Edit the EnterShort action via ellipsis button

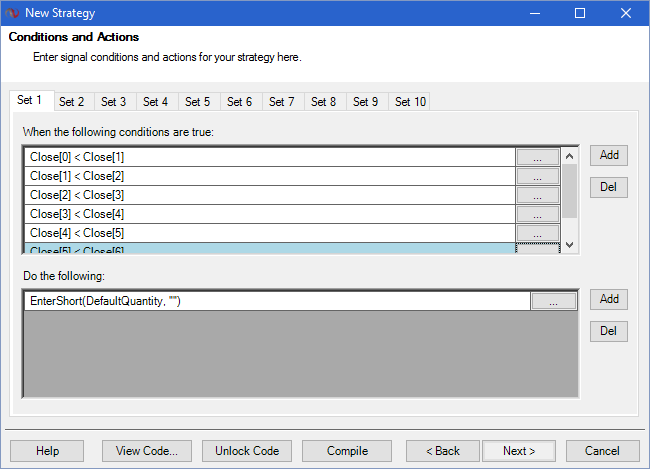pyautogui.click(x=554, y=301)
